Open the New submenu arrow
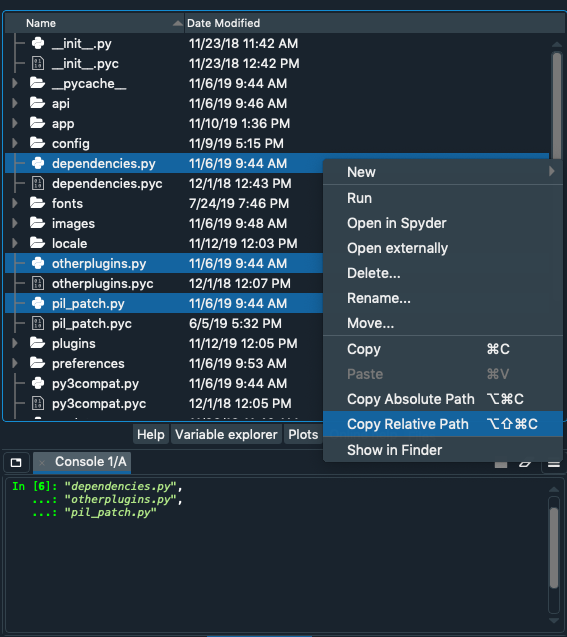This screenshot has height=637, width=567. coord(552,171)
